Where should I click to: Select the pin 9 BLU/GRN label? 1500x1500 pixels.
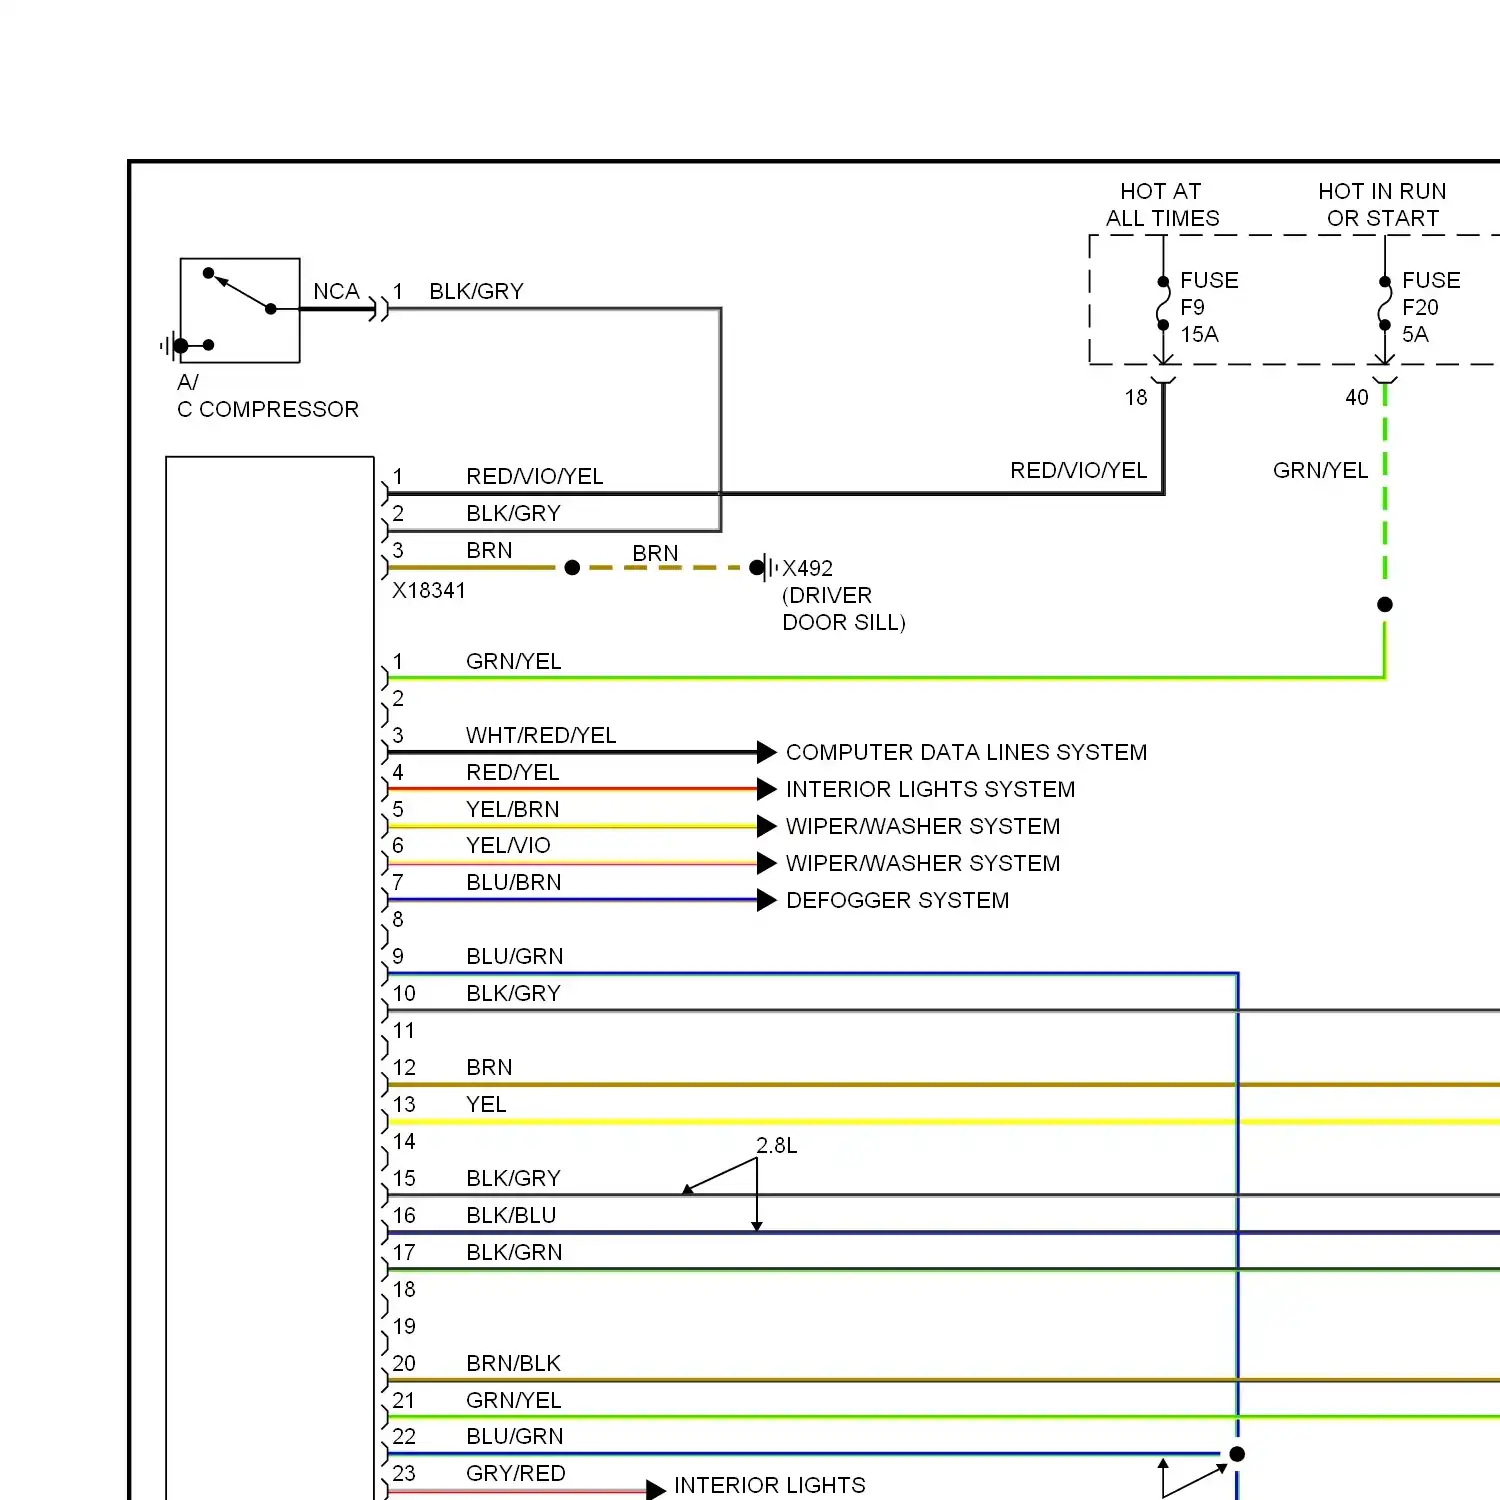pos(514,957)
